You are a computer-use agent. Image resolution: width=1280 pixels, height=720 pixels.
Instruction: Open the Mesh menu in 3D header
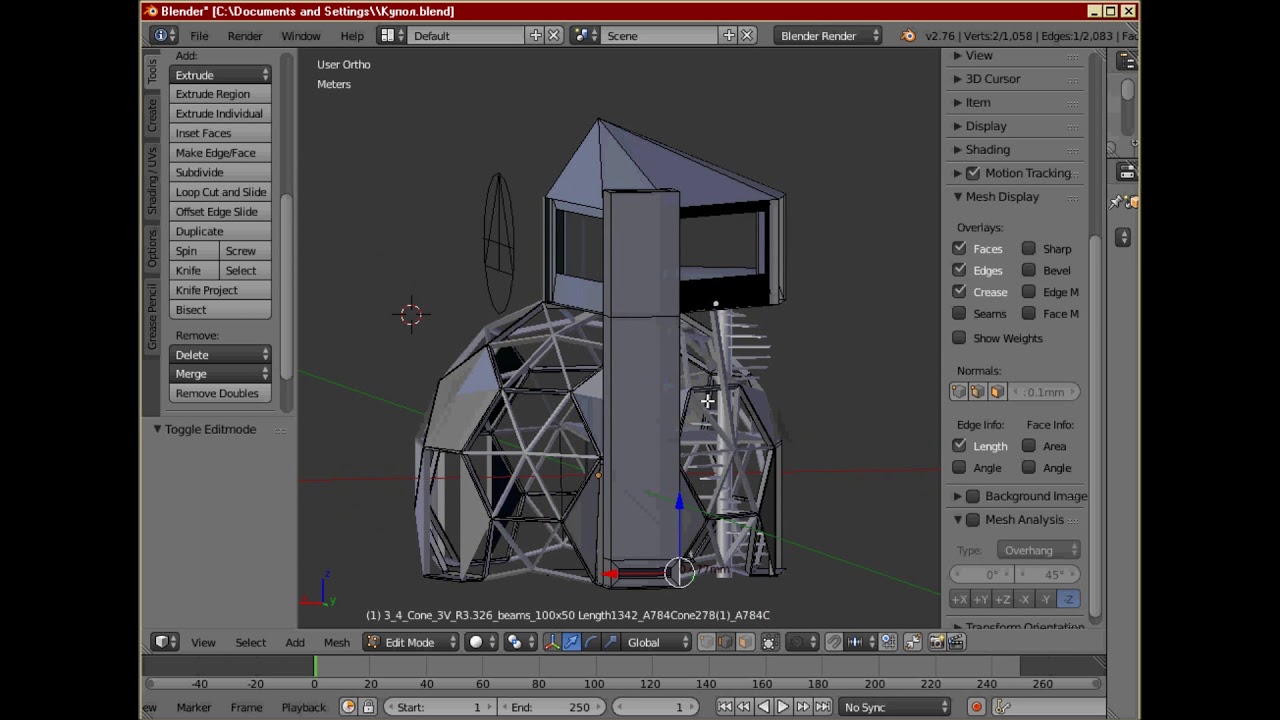tap(337, 642)
